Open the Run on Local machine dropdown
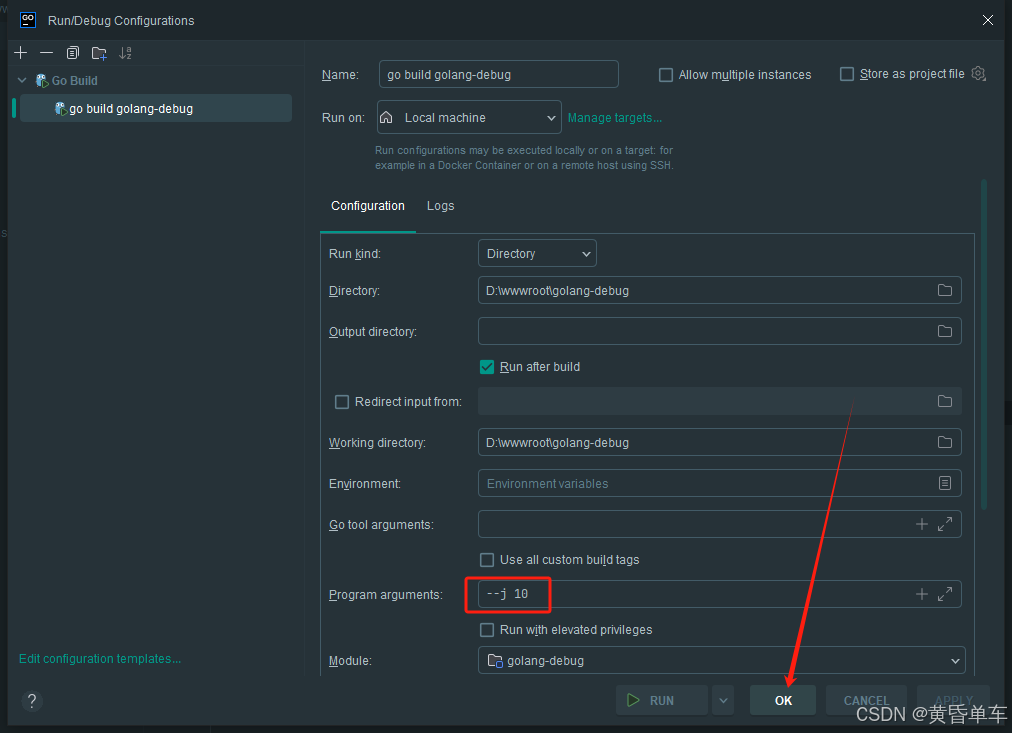Screen dimensions: 1012x733 [x=469, y=118]
